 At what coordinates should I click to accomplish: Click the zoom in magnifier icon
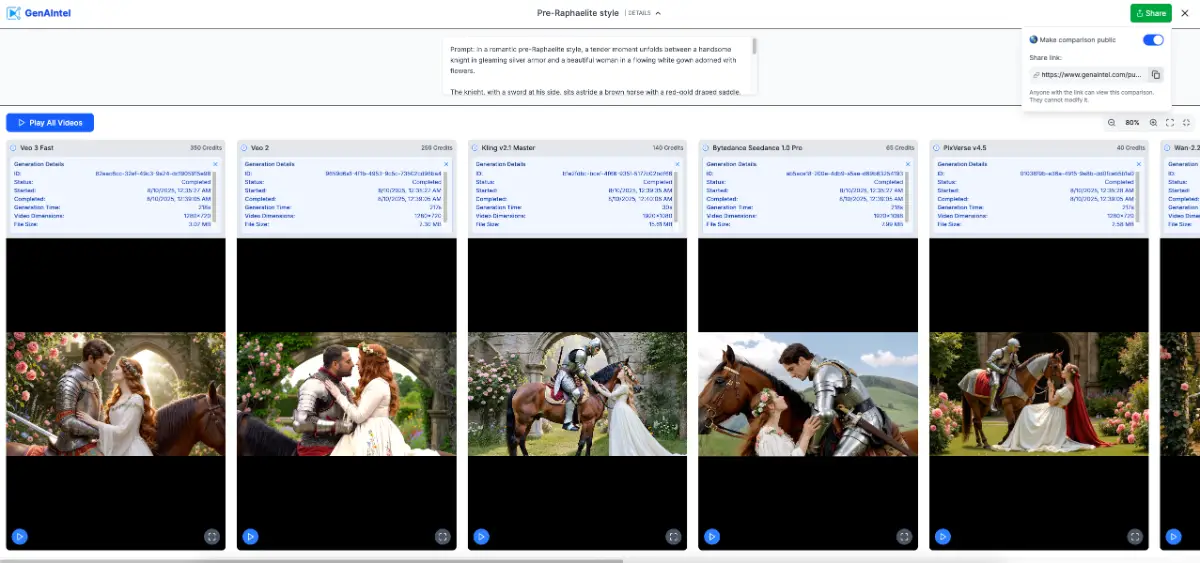[x=1153, y=122]
